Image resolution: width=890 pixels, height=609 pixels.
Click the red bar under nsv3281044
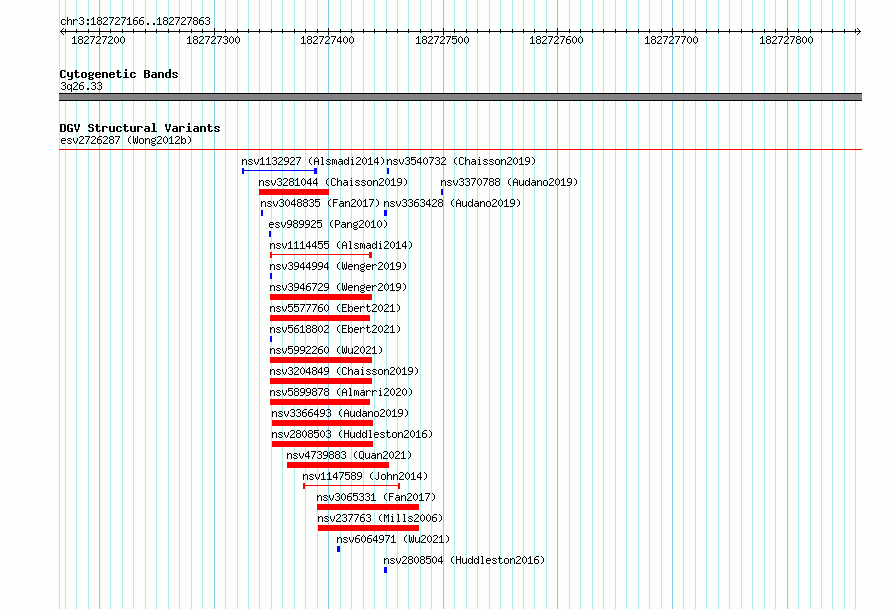coord(294,192)
